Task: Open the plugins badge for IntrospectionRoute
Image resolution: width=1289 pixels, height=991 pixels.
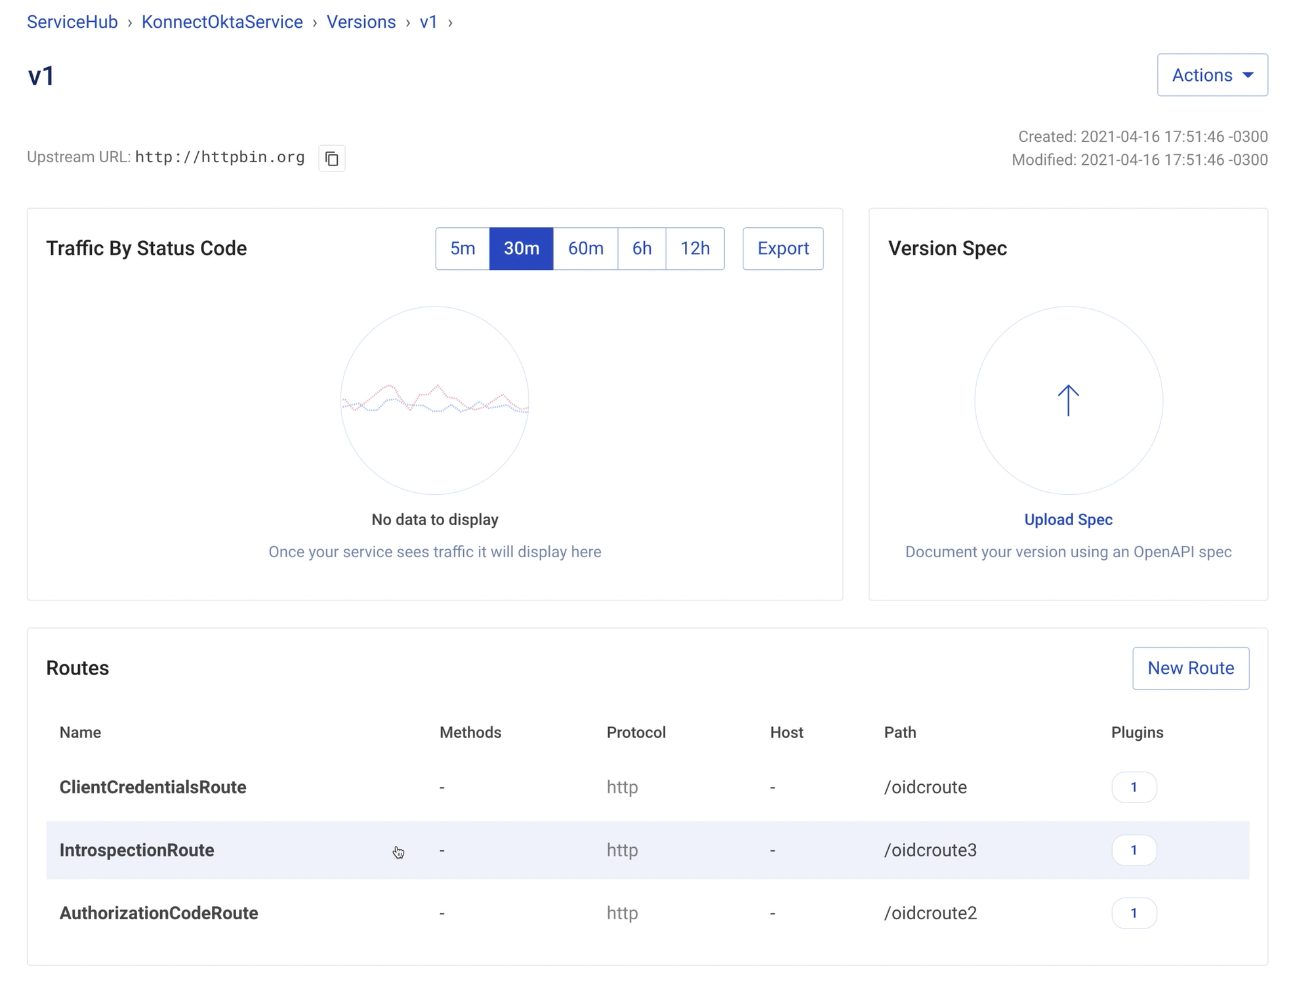Action: pyautogui.click(x=1133, y=850)
